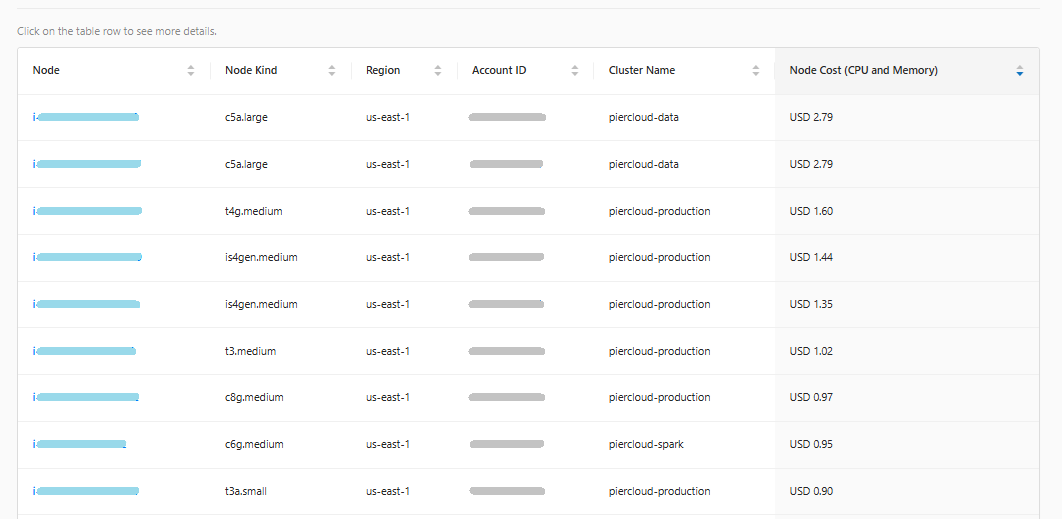Click piercloud-data cluster in first row

point(643,118)
